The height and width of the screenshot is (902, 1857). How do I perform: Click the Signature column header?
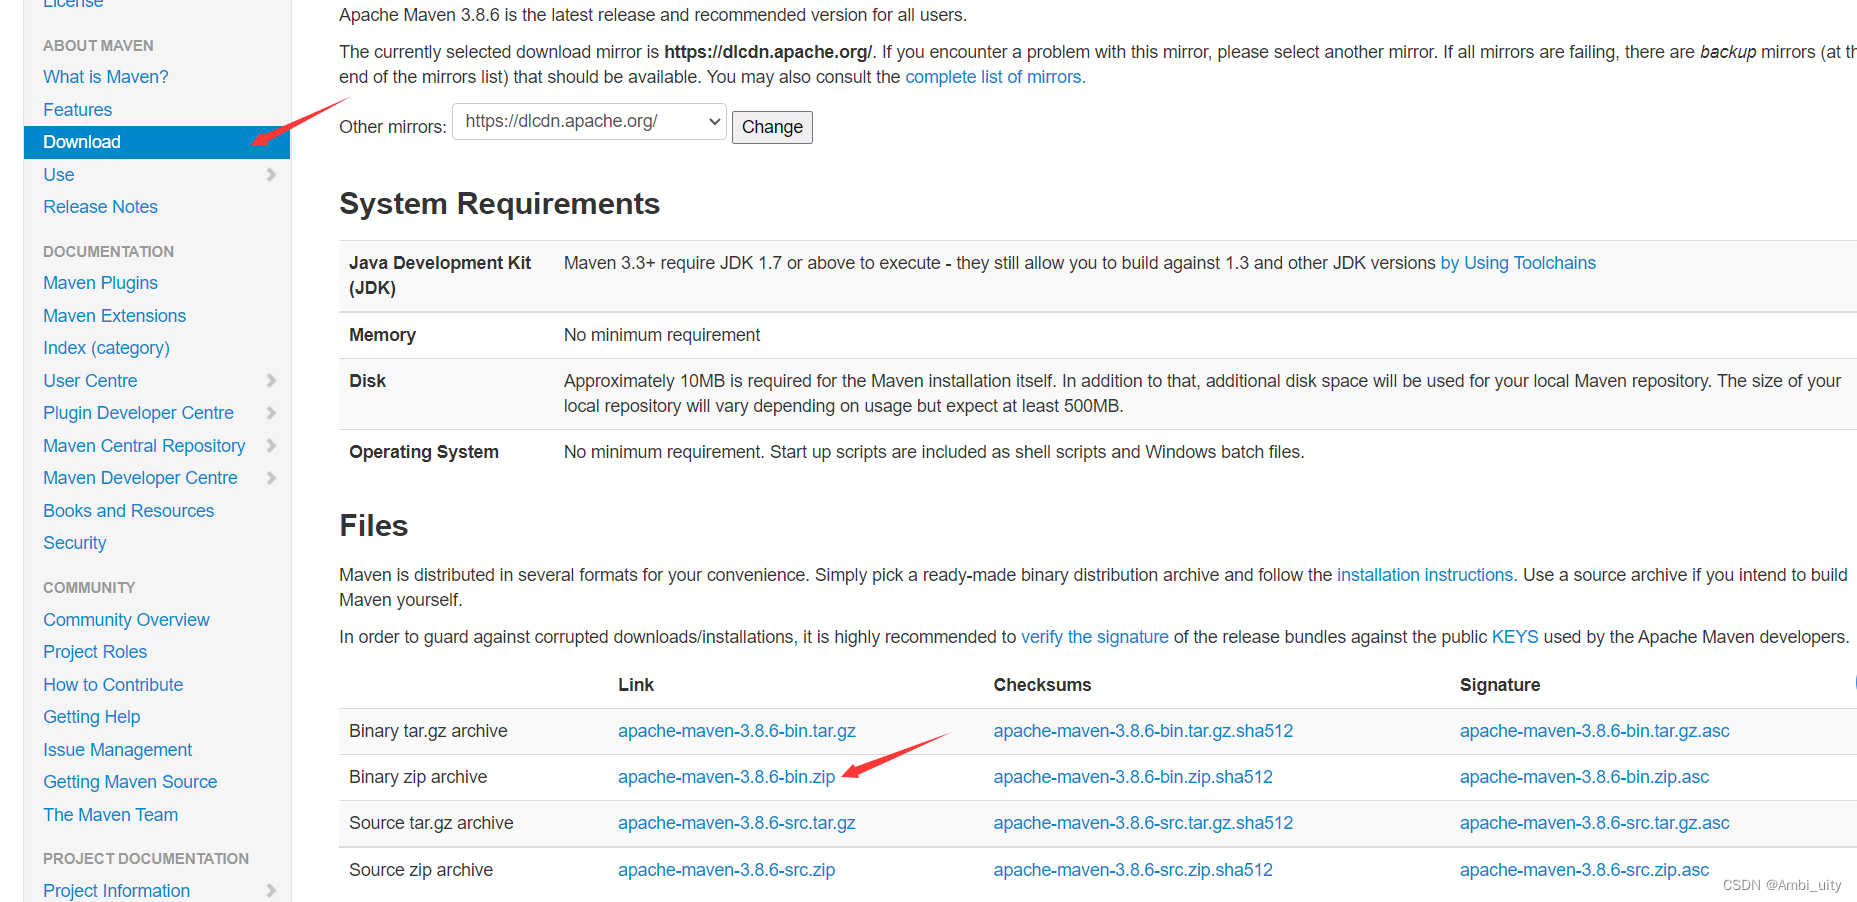(1500, 685)
